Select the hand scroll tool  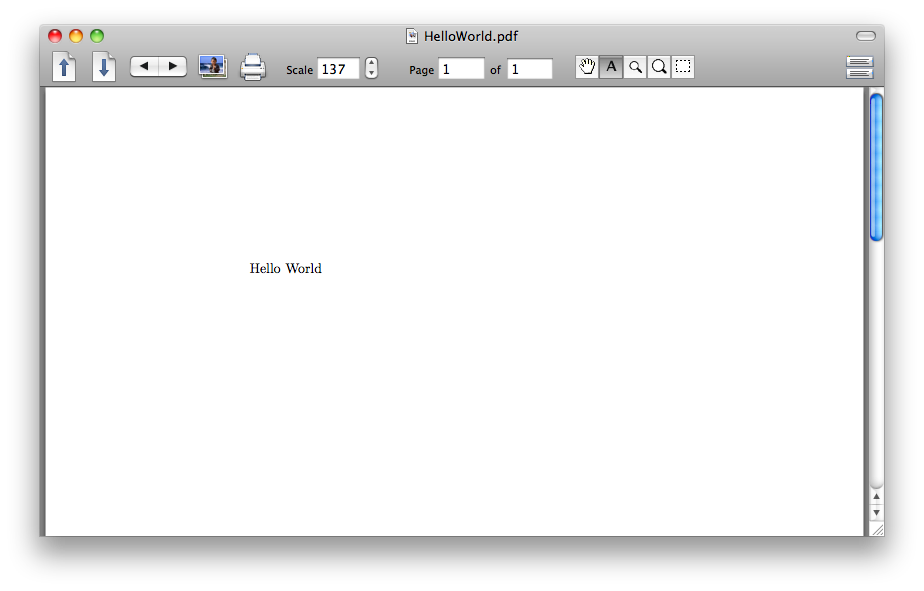click(x=587, y=67)
